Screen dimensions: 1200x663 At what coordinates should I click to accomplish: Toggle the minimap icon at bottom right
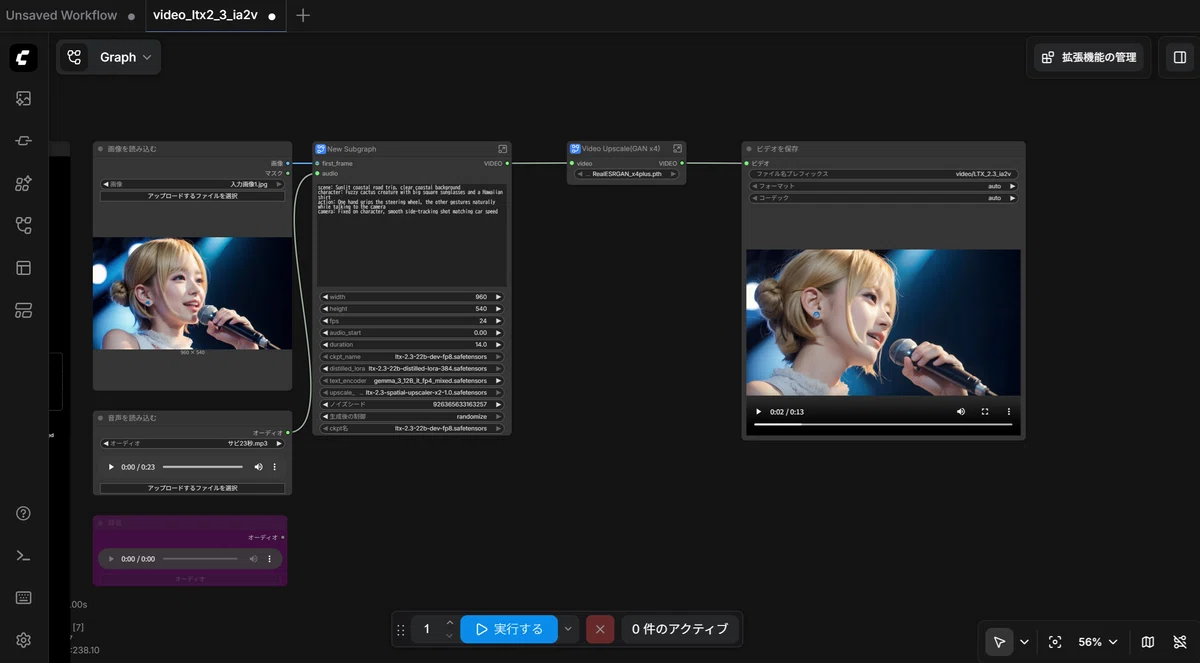pyautogui.click(x=1148, y=642)
